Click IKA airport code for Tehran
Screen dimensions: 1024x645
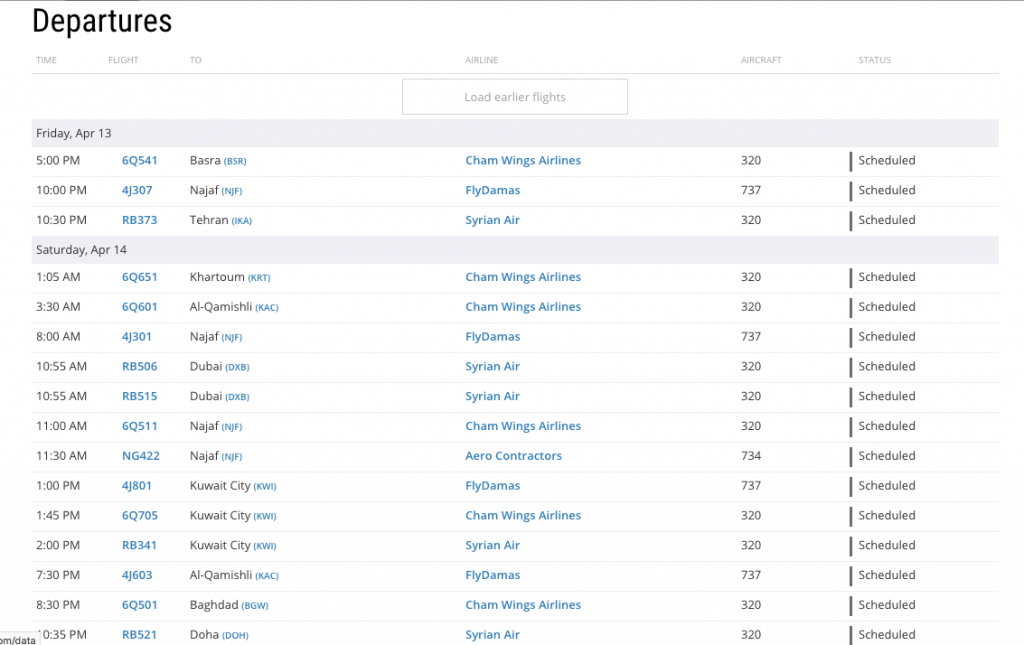tap(242, 221)
